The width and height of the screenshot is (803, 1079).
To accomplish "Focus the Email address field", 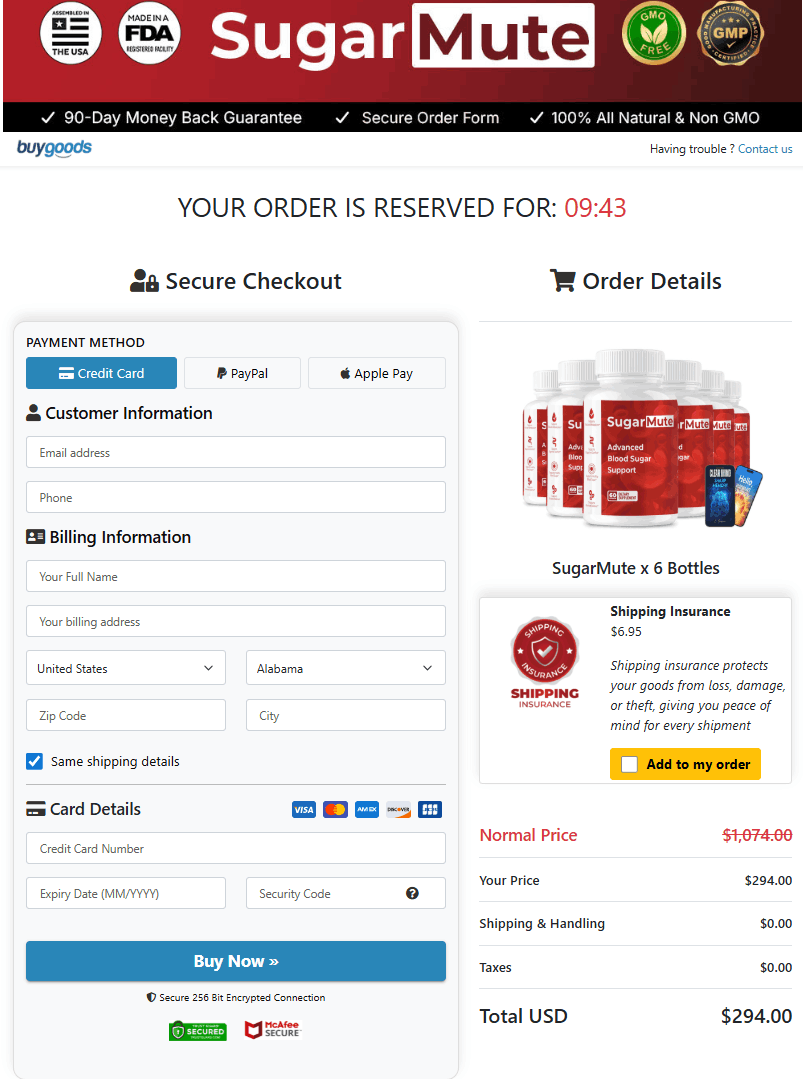I will (236, 452).
